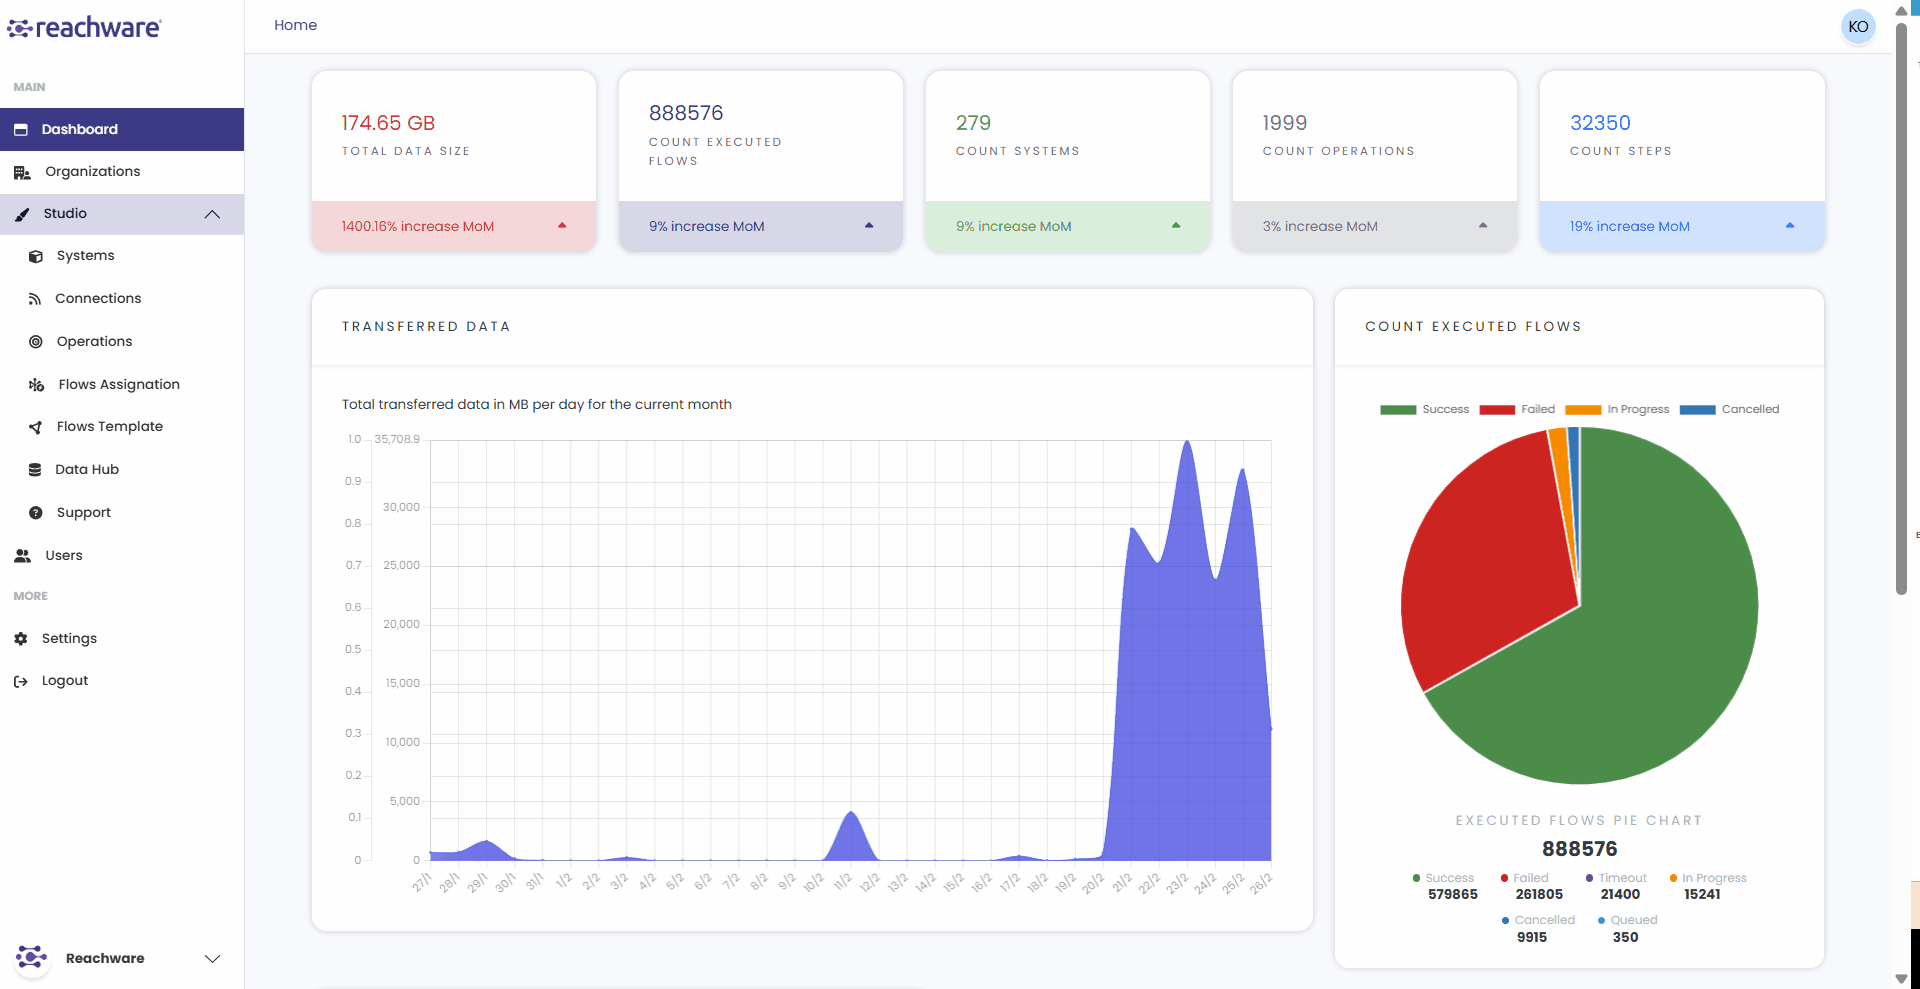Click the Support question mark icon
The width and height of the screenshot is (1920, 989).
(36, 513)
